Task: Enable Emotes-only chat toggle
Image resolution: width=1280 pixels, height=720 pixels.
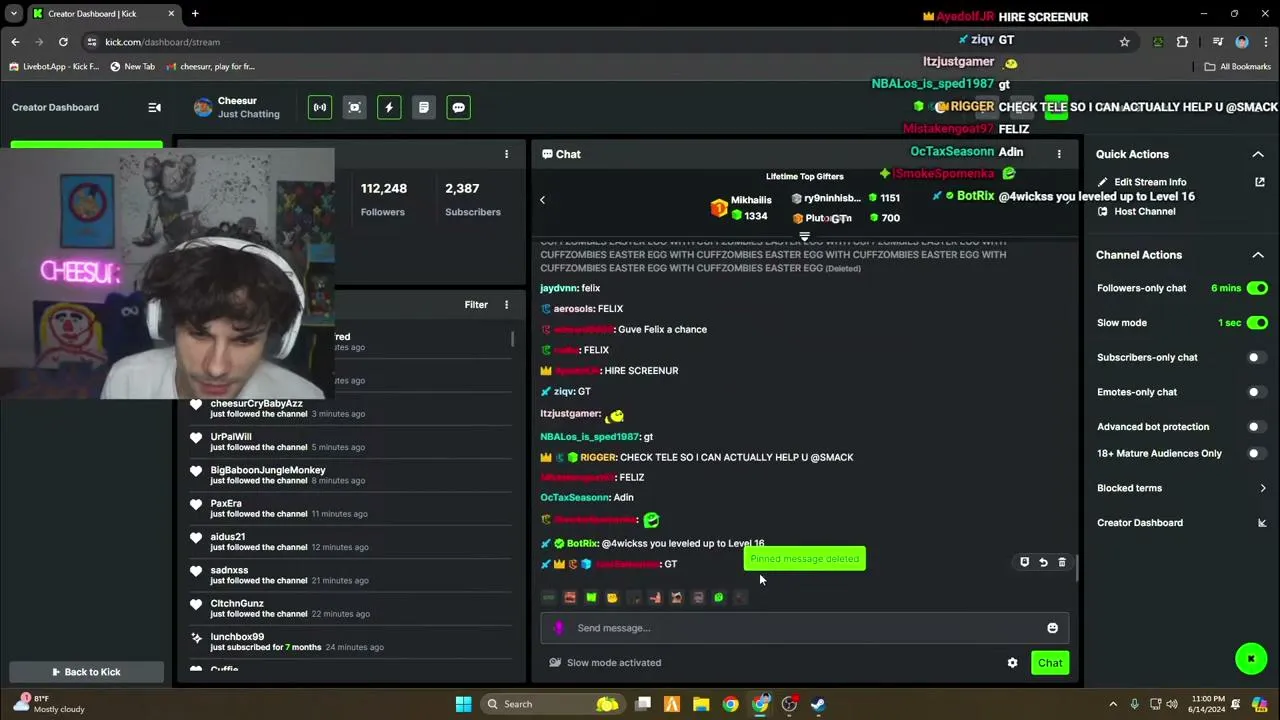Action: click(1257, 392)
